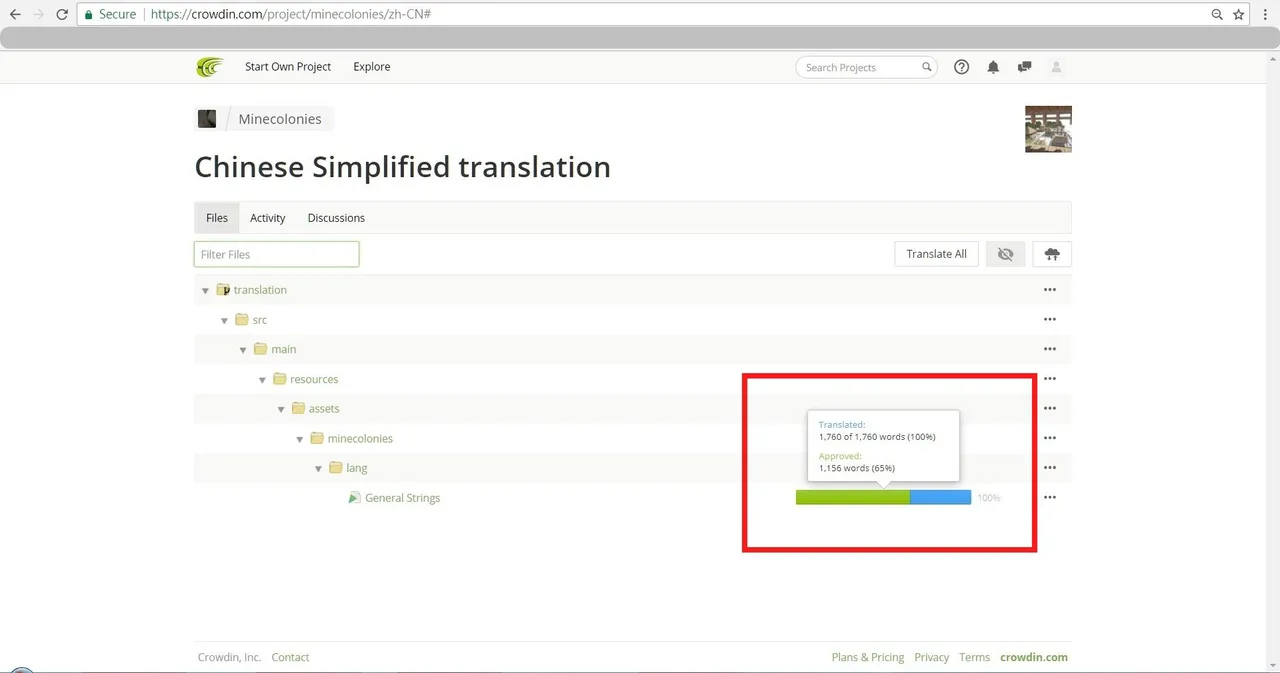Collapse the src folder
The height and width of the screenshot is (673, 1280).
tap(225, 321)
